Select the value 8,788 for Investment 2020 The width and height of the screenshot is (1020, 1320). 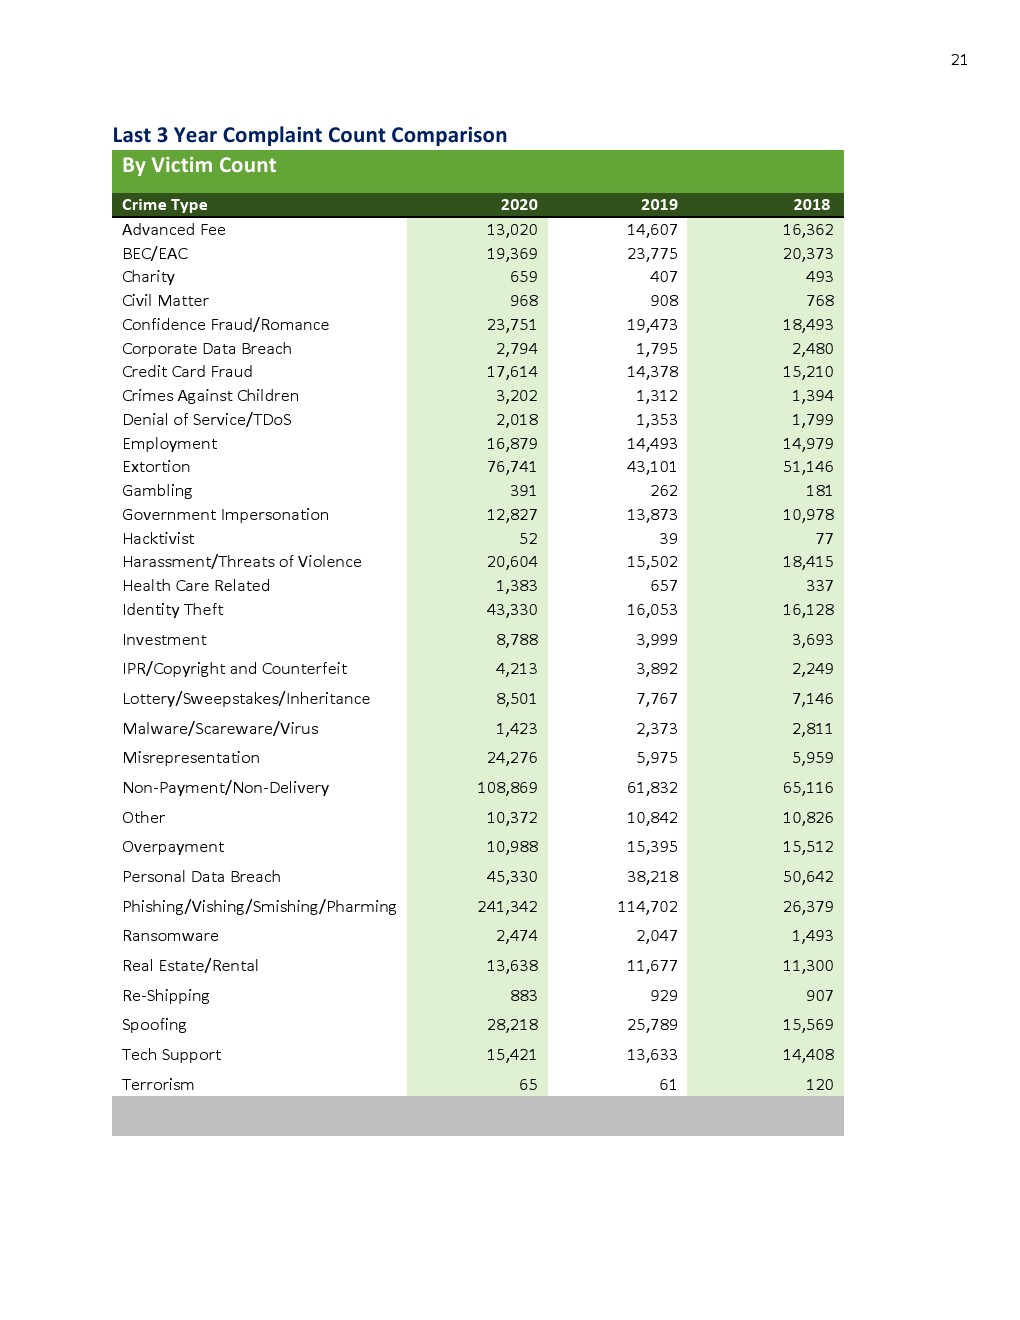pos(517,640)
